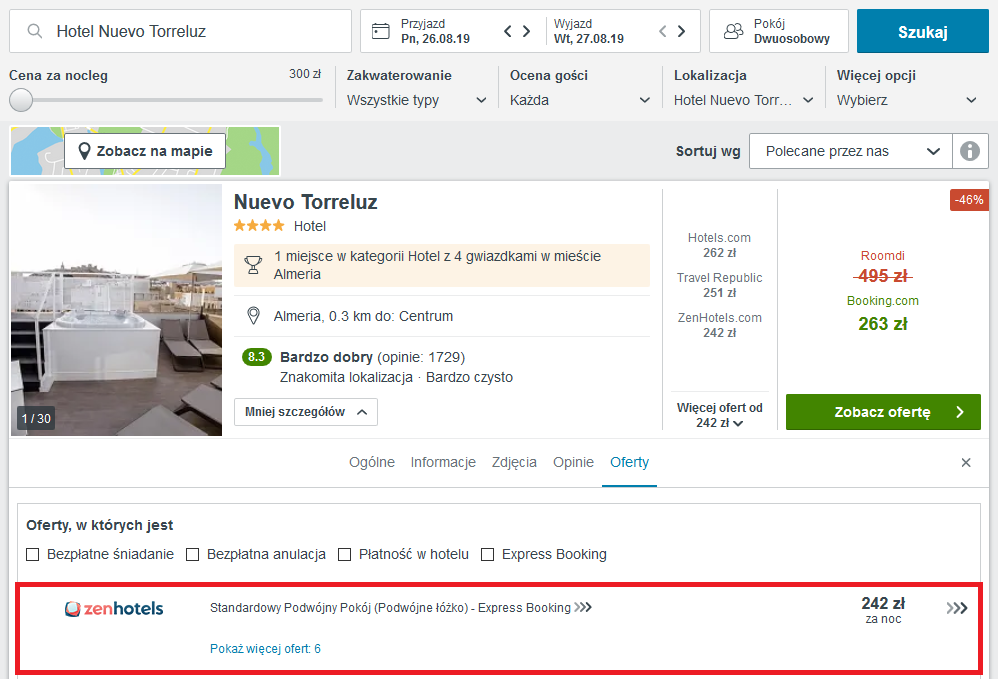Screen dimensions: 998x679
Task: Open ZenHotels.com 242 zł offer
Action: [719, 325]
